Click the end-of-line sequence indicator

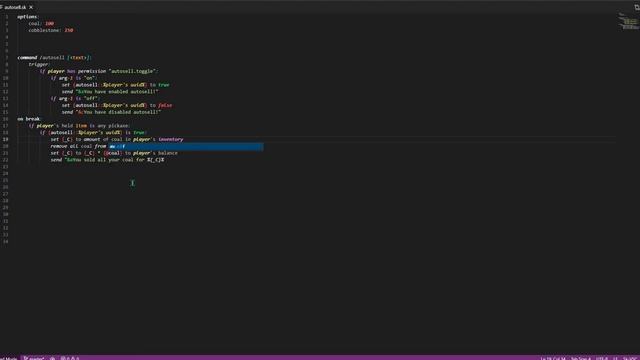click(616, 358)
